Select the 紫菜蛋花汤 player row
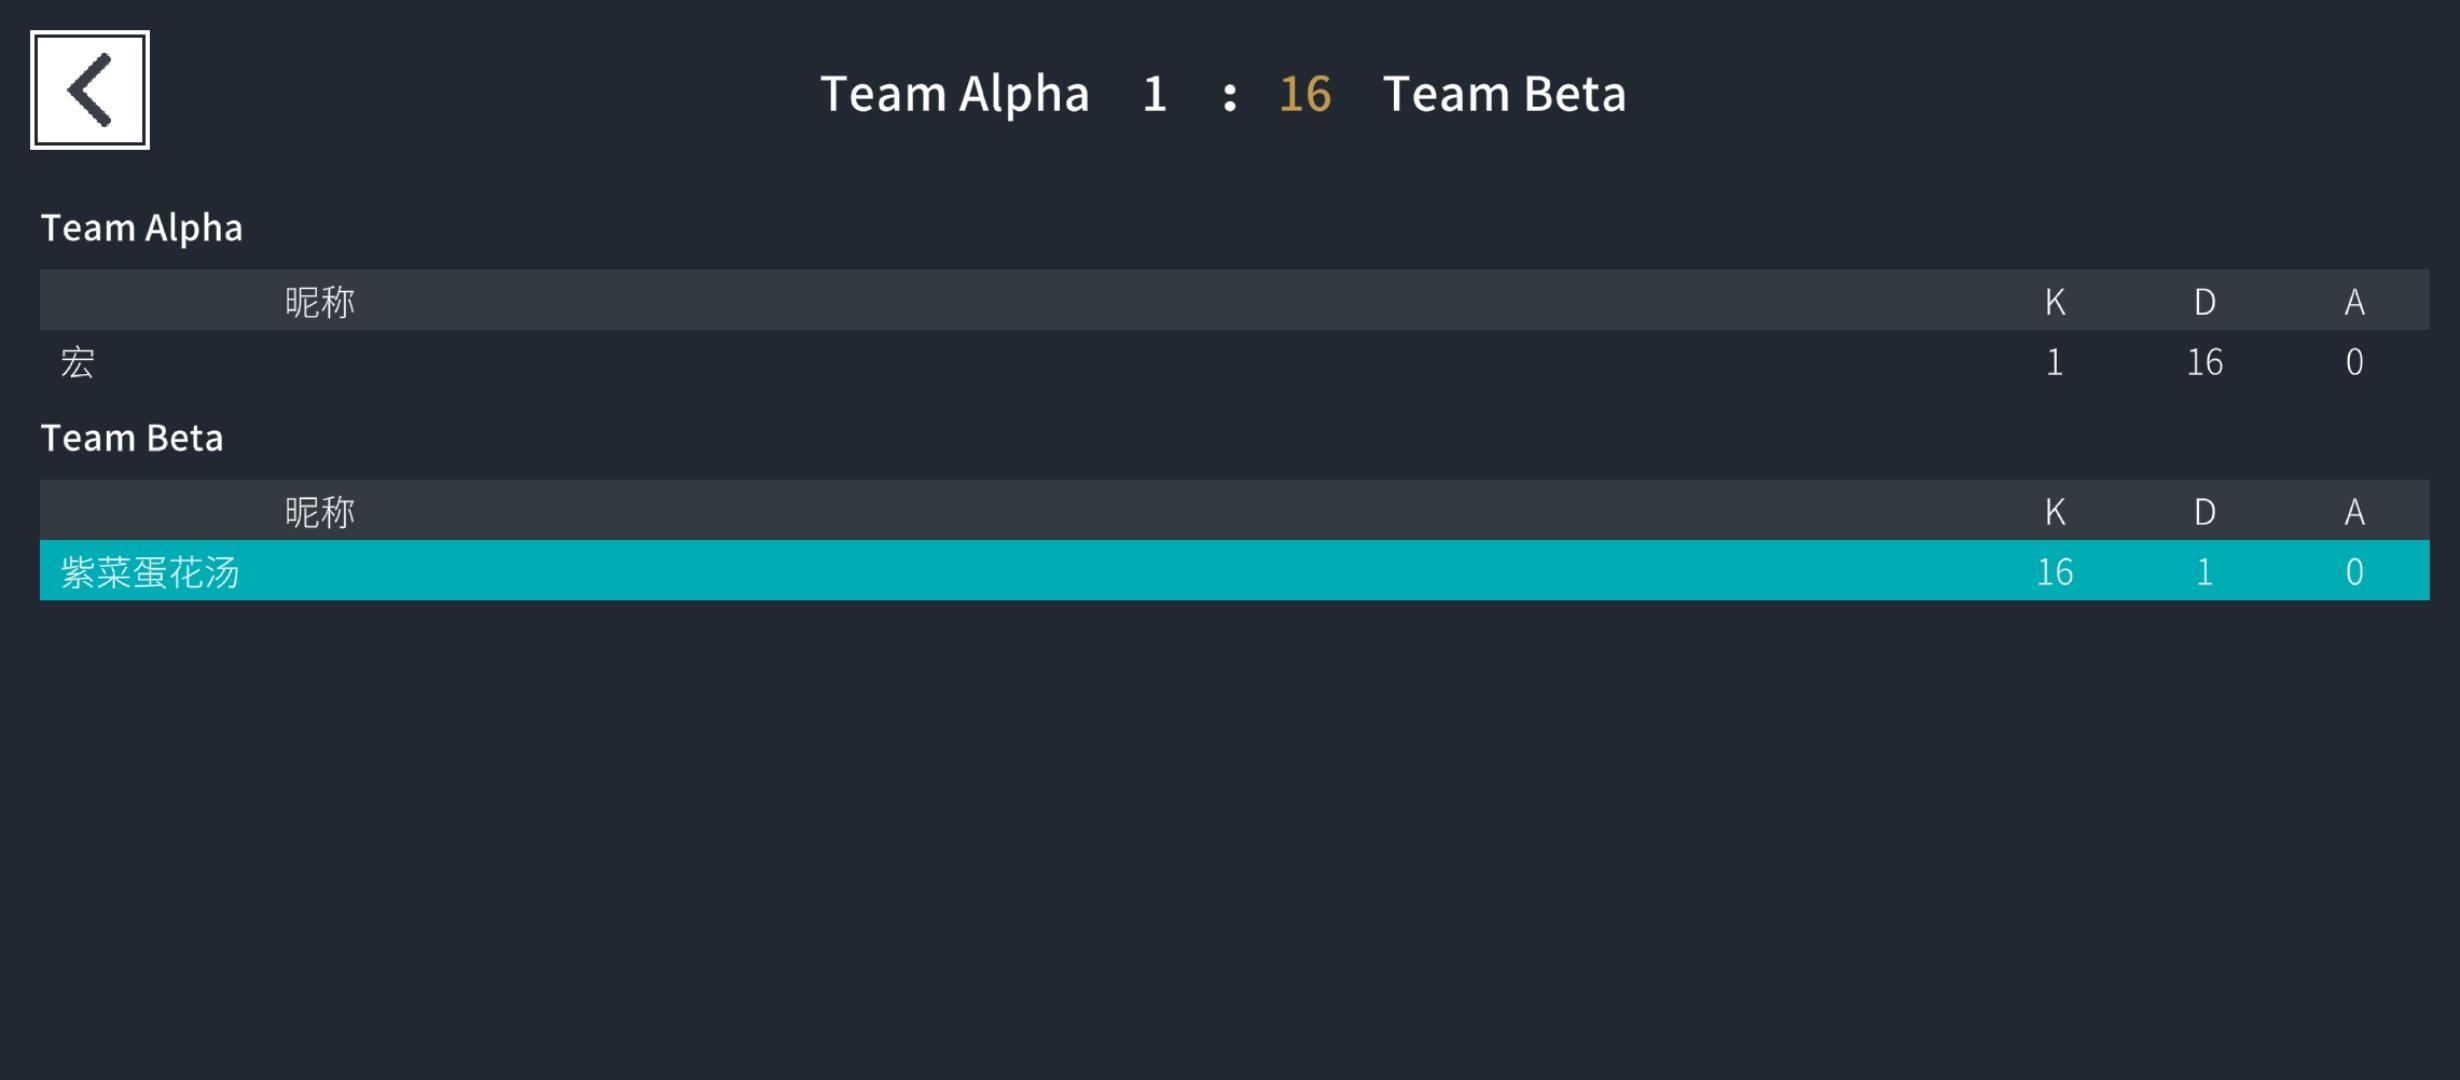Image resolution: width=2460 pixels, height=1080 pixels. click(x=1234, y=571)
